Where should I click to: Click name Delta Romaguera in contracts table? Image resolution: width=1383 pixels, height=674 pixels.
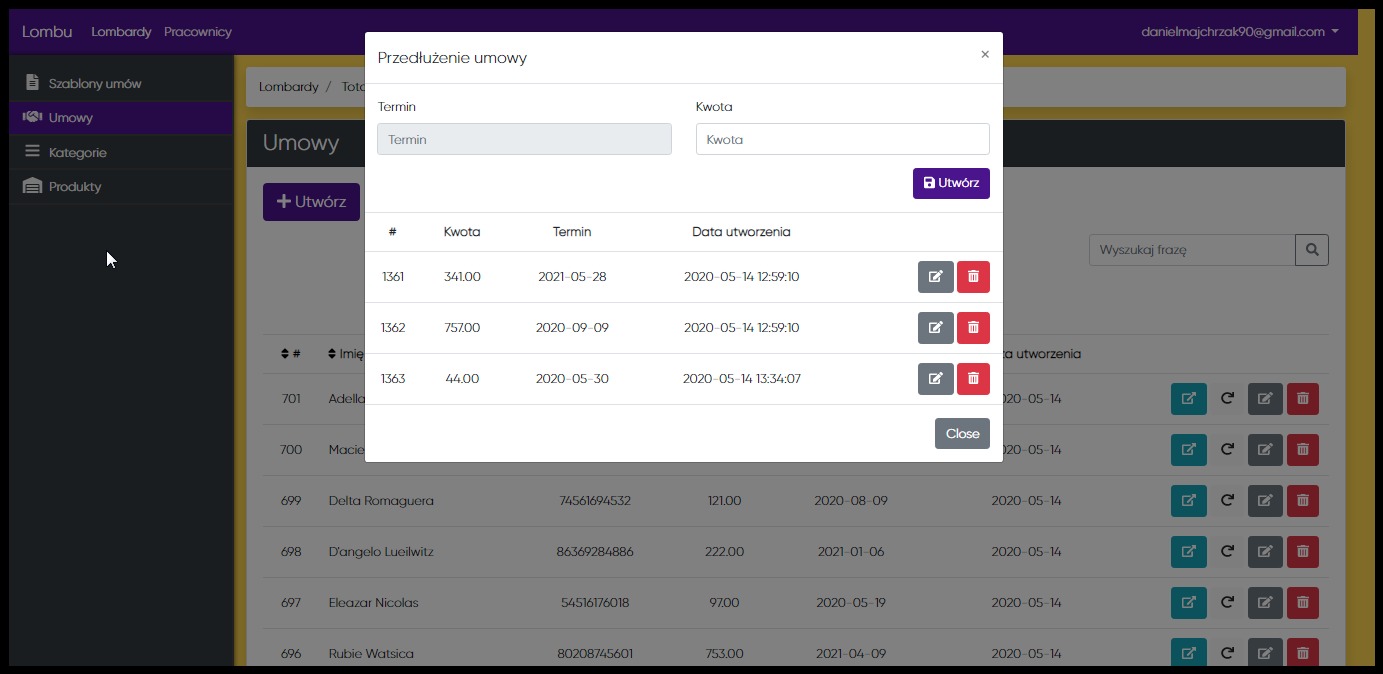coord(381,501)
